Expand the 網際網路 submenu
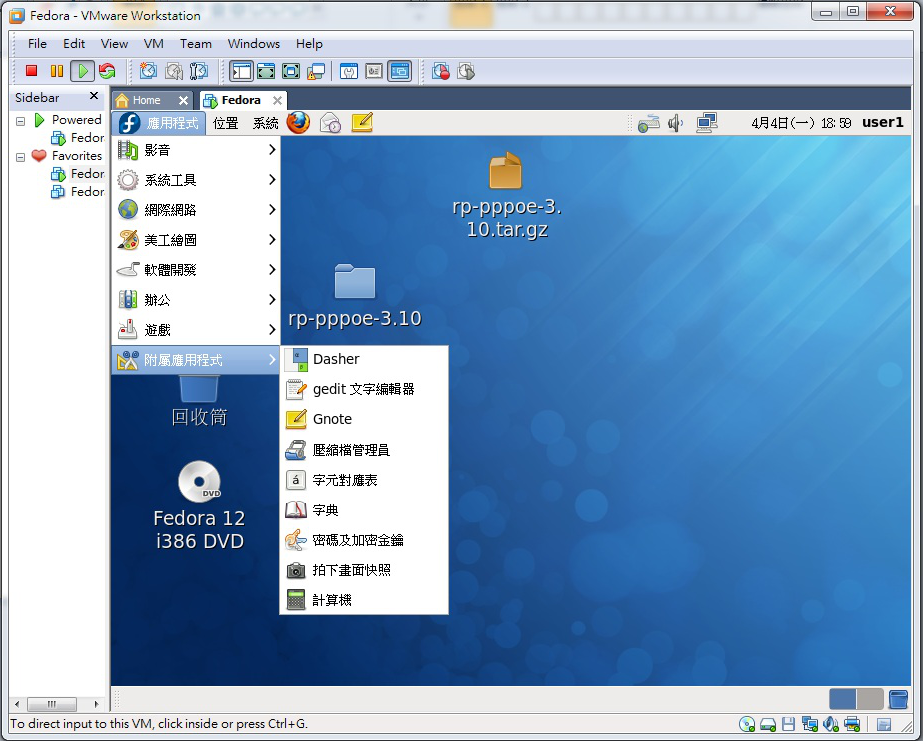 click(196, 210)
